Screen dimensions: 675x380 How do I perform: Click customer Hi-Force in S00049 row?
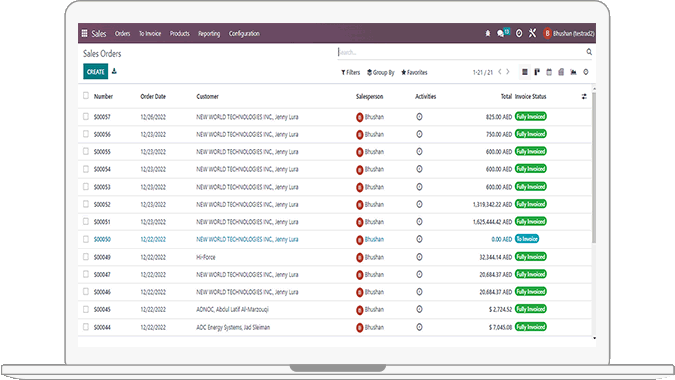[x=206, y=257]
